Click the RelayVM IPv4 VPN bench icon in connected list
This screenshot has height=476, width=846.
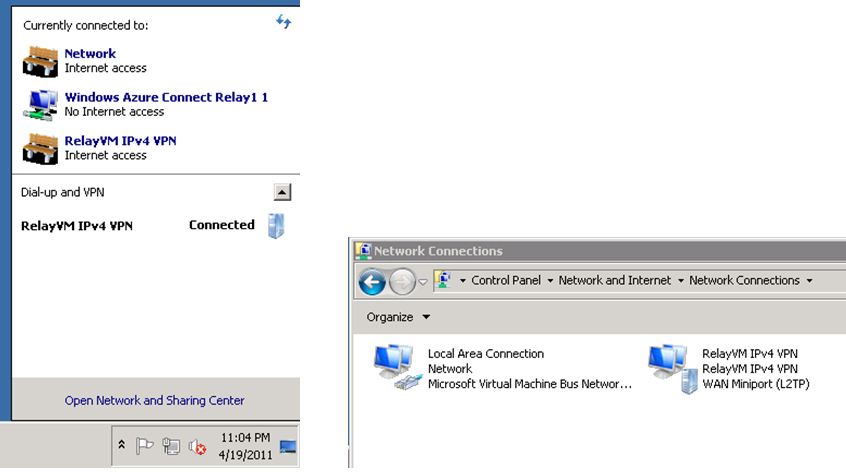(40, 149)
